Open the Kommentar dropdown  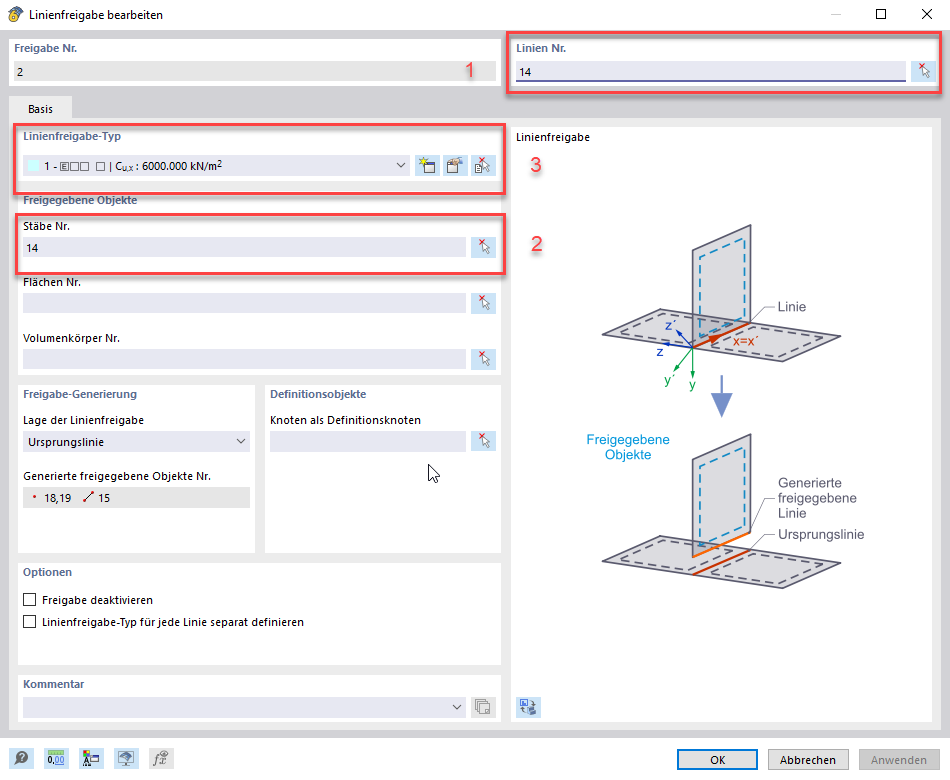[x=456, y=706]
